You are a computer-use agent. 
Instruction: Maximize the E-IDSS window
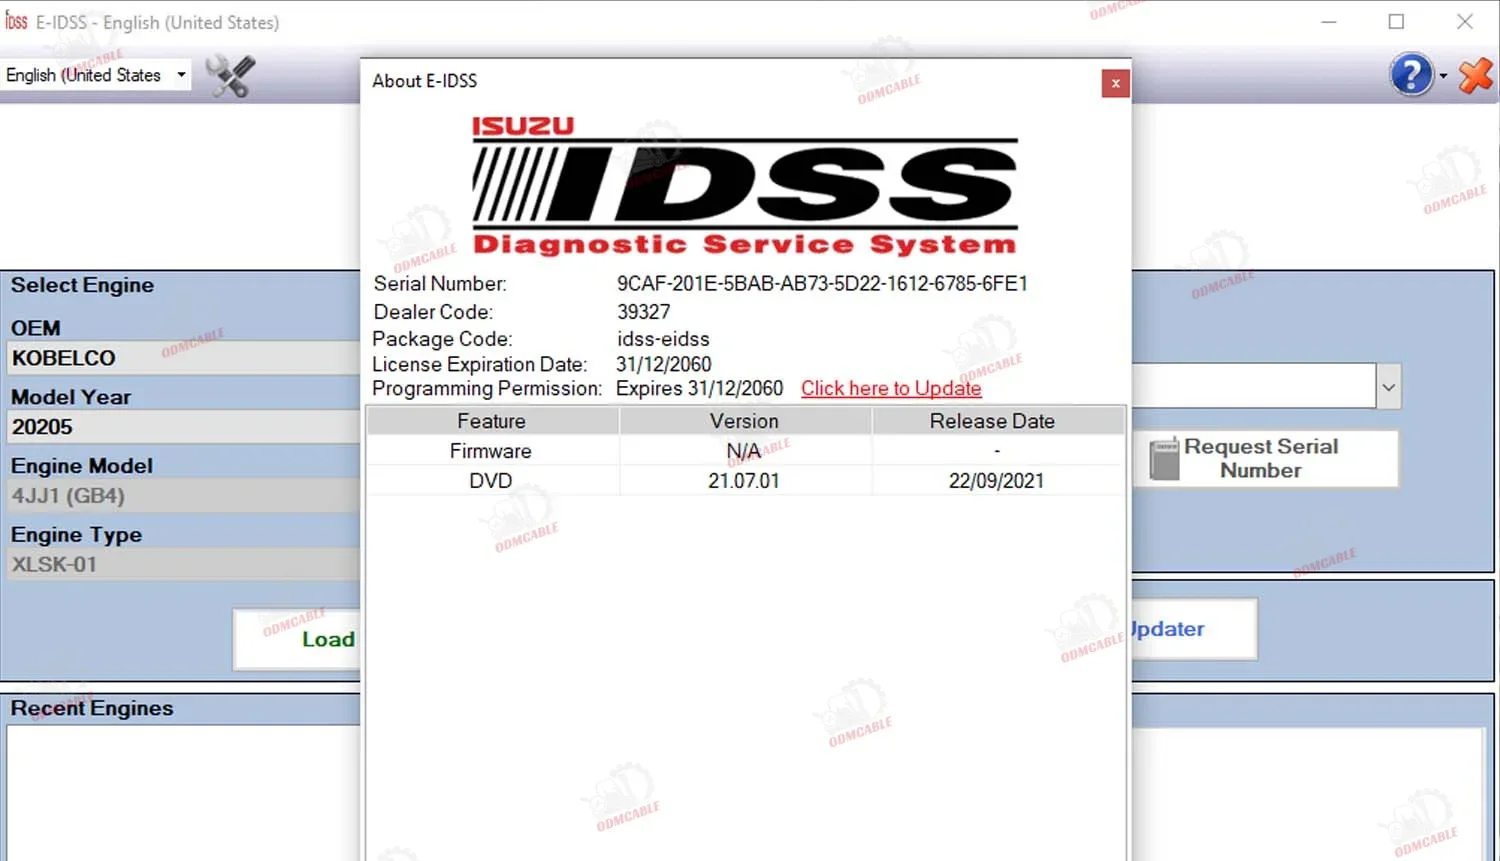[1397, 22]
